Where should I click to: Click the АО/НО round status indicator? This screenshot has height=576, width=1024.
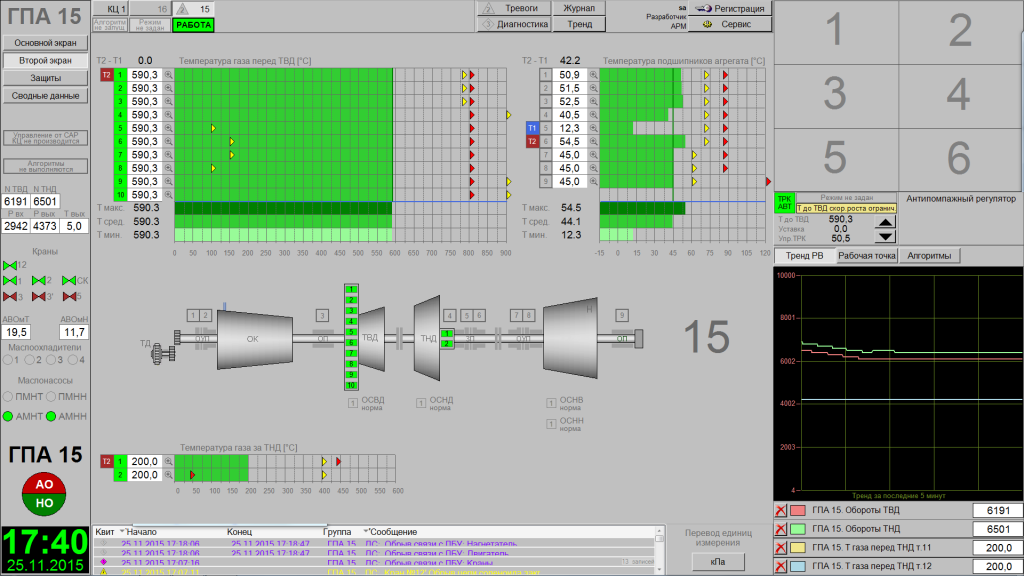click(x=44, y=493)
